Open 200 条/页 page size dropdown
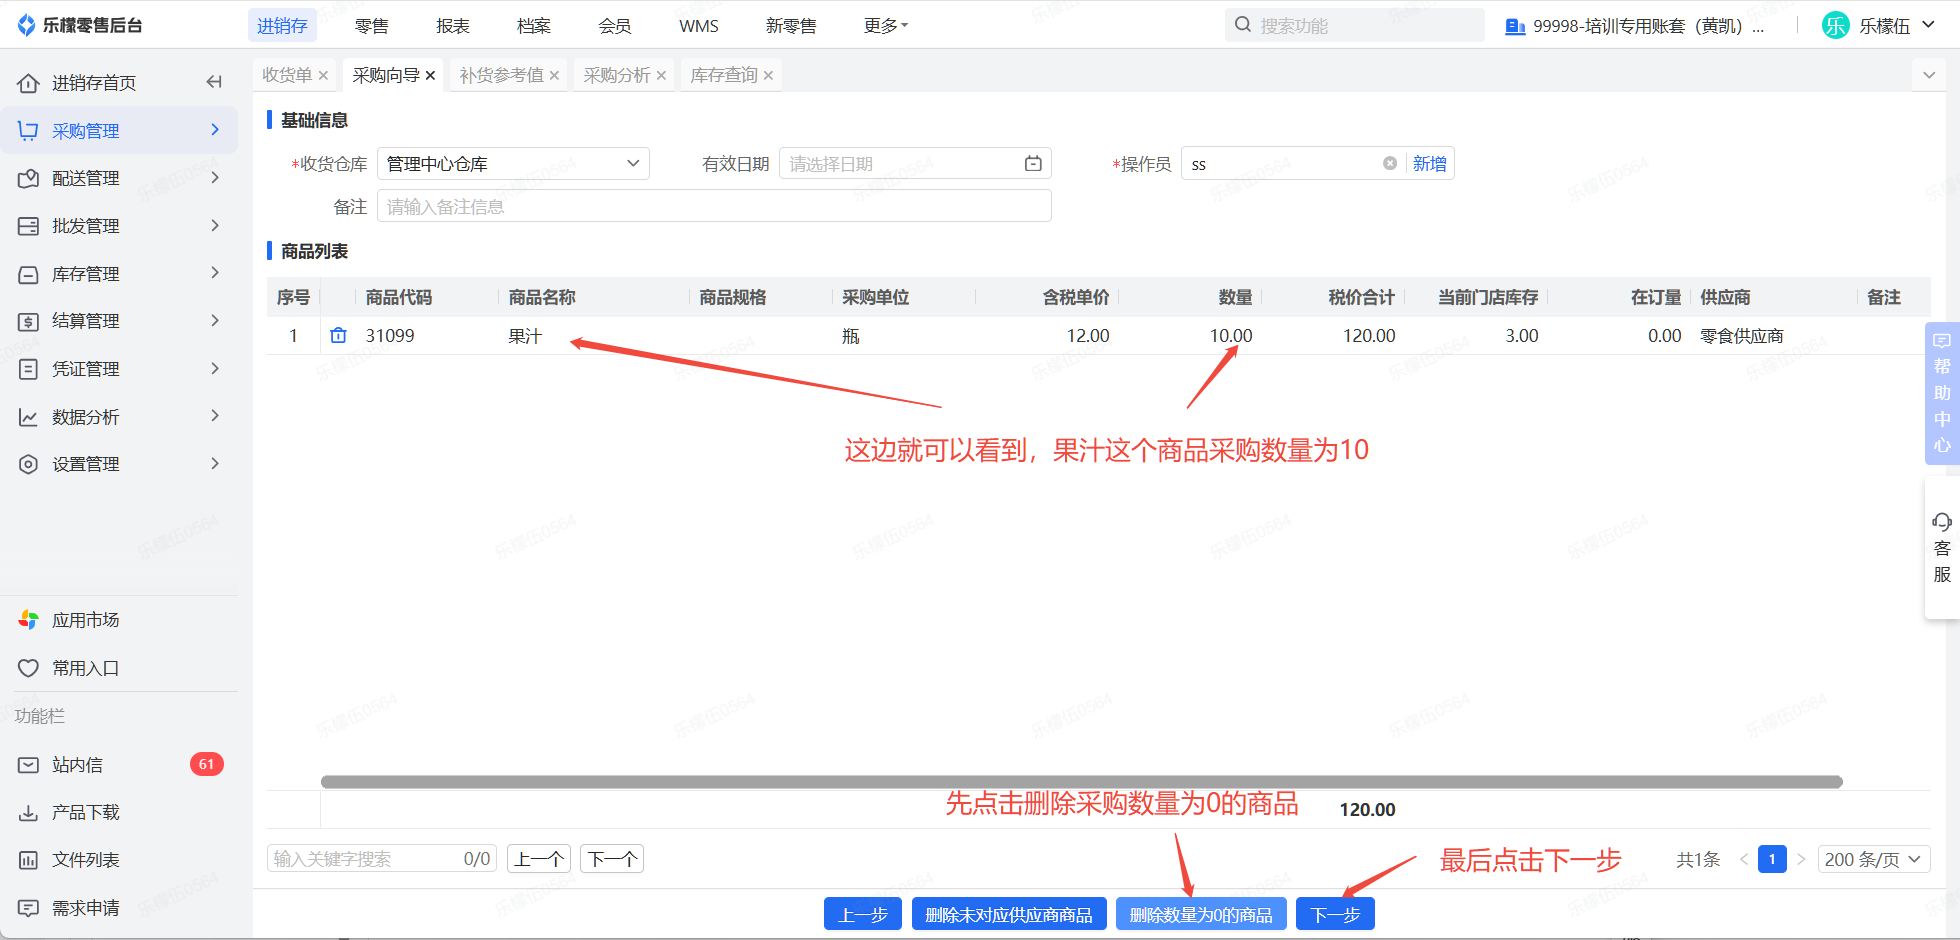This screenshot has width=1960, height=940. click(1873, 859)
